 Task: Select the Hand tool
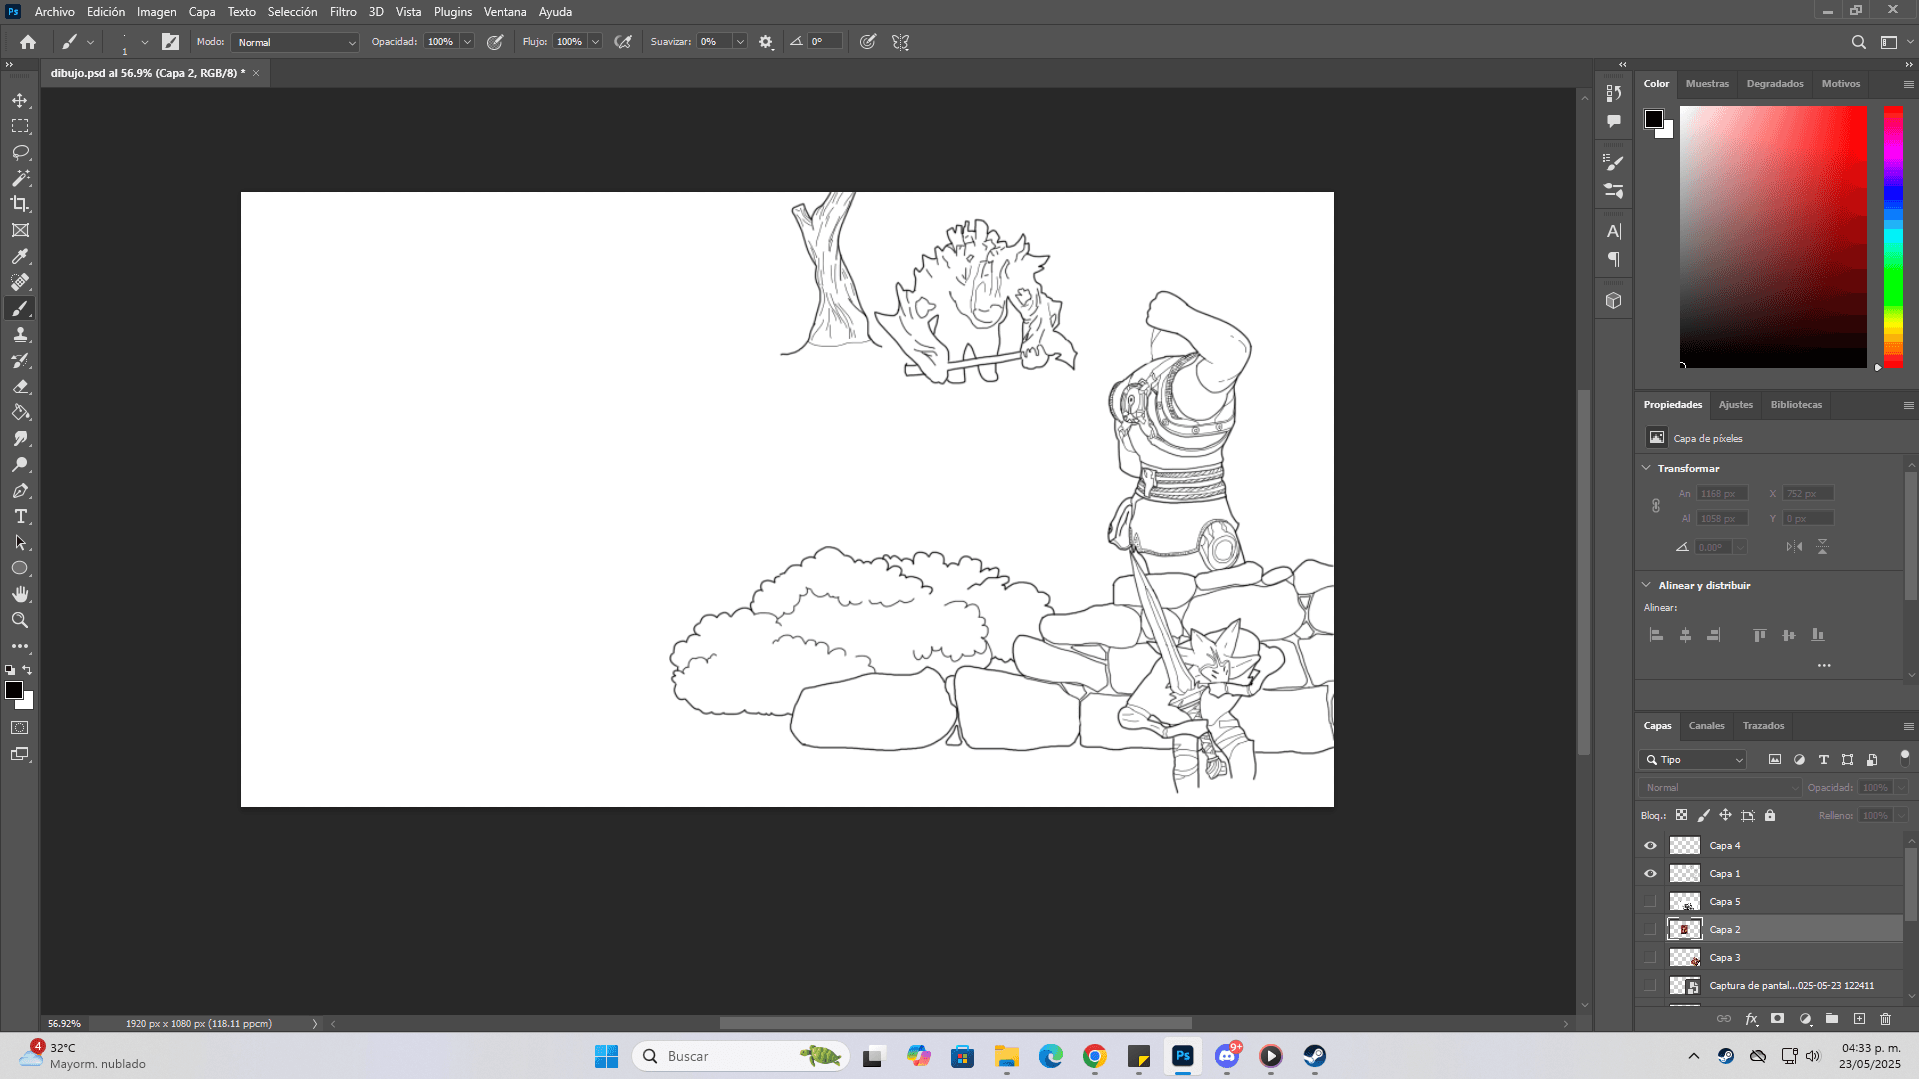click(x=20, y=594)
